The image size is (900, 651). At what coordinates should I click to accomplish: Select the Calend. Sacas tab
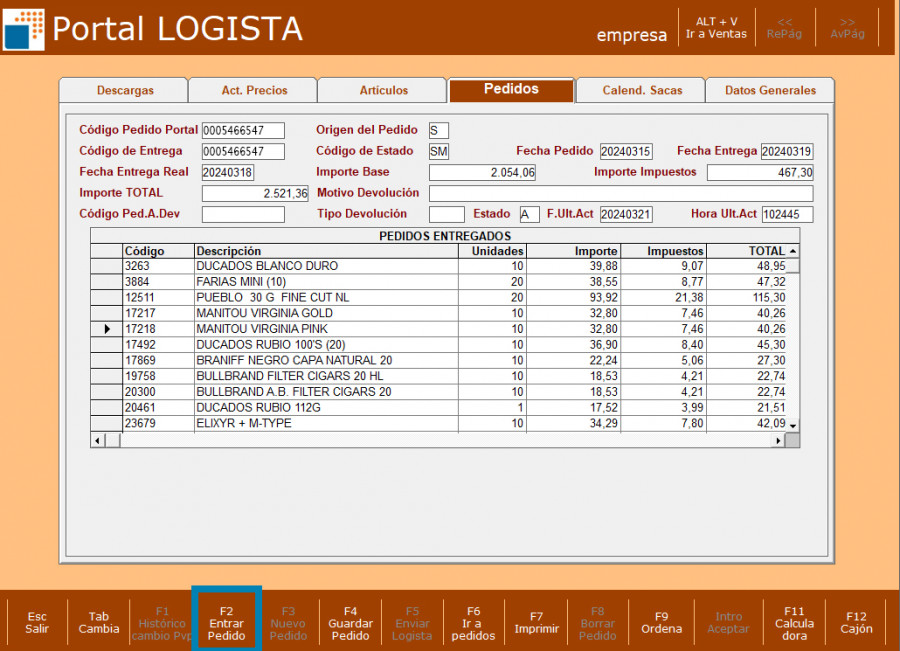[x=642, y=90]
